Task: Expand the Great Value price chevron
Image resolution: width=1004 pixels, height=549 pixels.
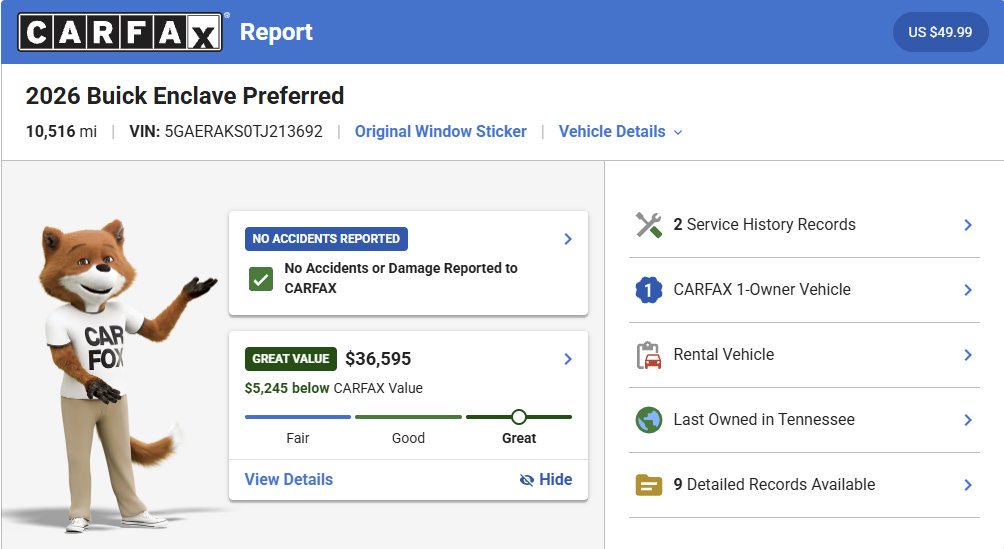Action: 567,359
